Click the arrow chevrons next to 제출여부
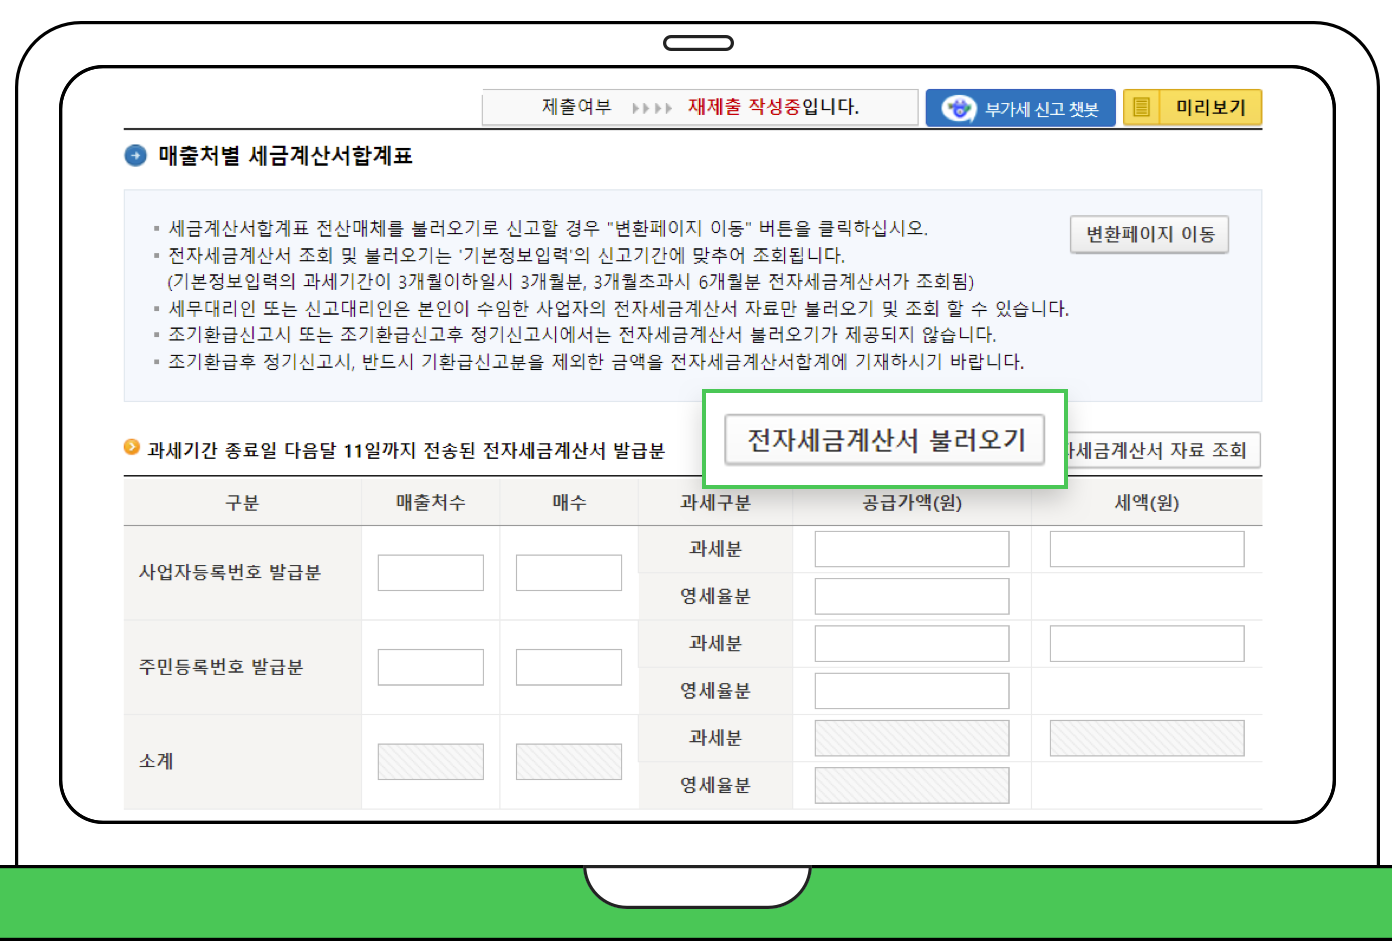The height and width of the screenshot is (944, 1392). point(650,107)
